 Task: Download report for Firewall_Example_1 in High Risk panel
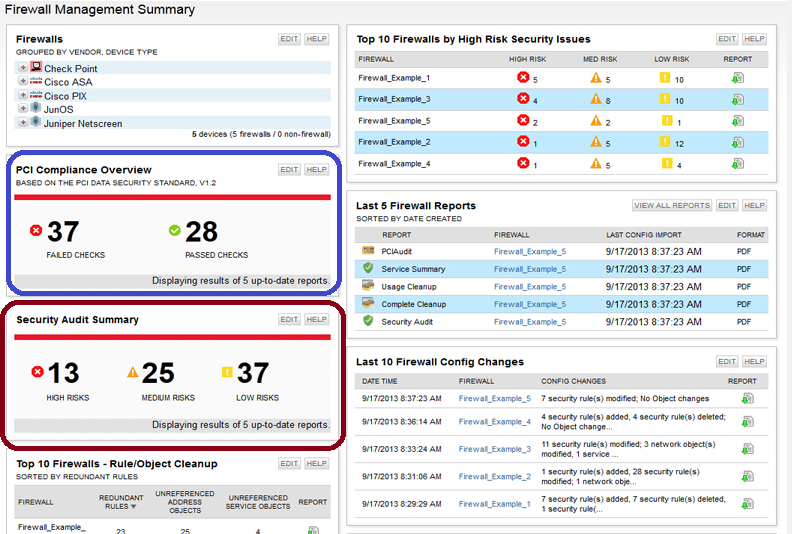(738, 78)
